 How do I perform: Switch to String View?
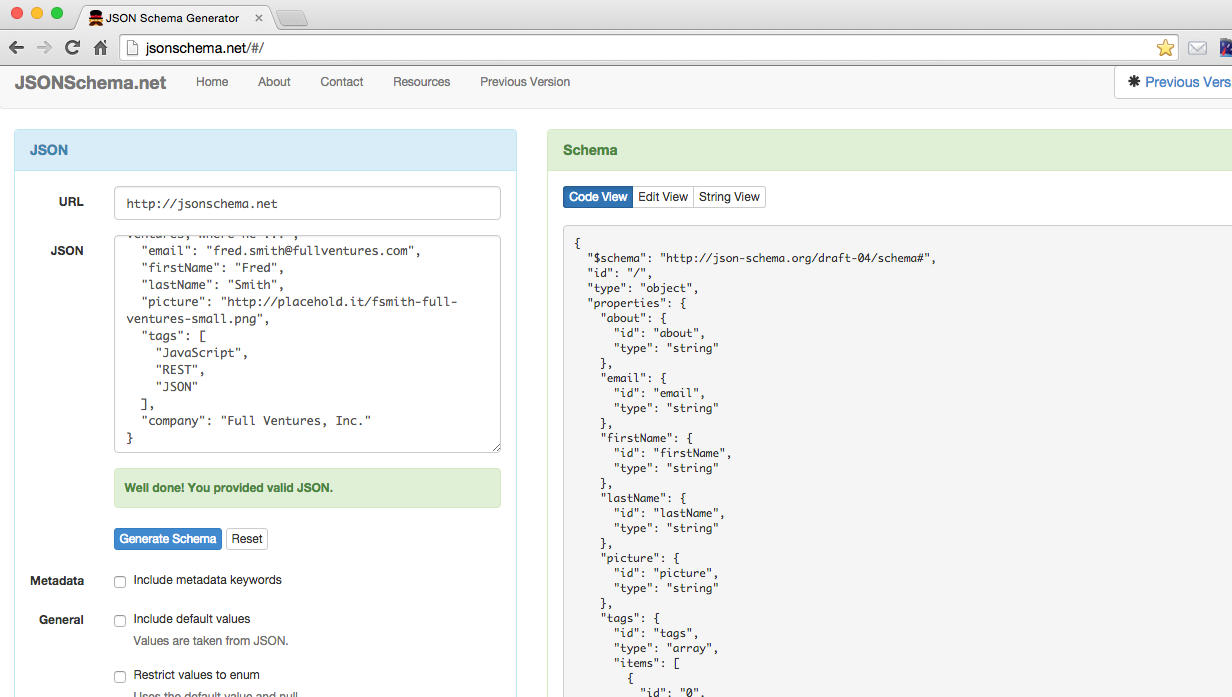(x=729, y=196)
